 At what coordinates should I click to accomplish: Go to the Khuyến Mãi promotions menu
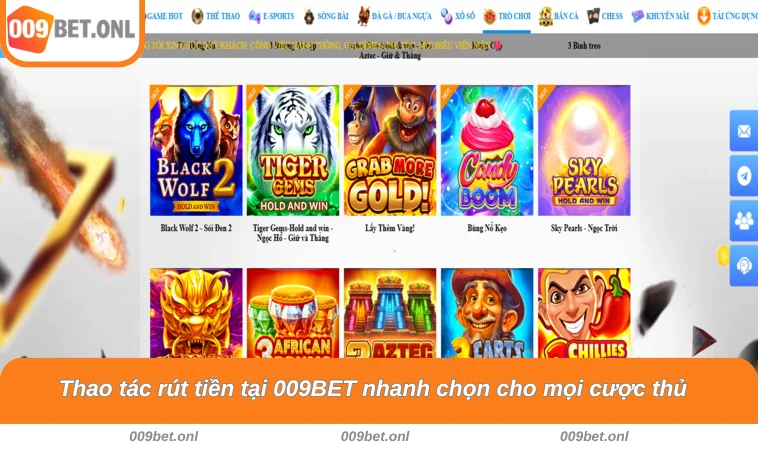click(x=660, y=16)
